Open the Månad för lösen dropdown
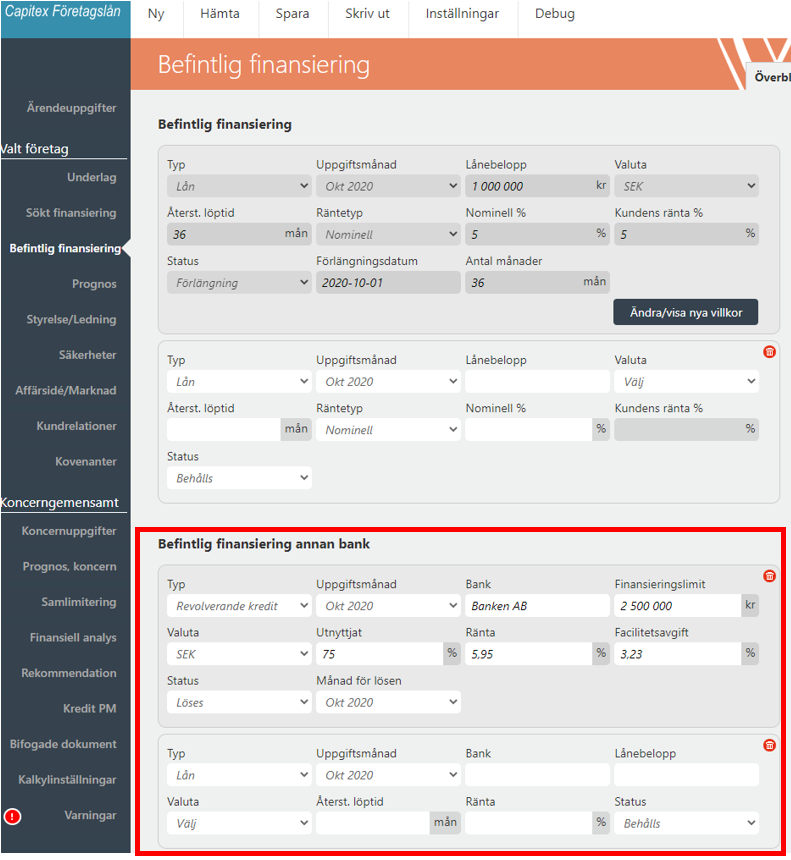This screenshot has width=791, height=860. [x=388, y=703]
